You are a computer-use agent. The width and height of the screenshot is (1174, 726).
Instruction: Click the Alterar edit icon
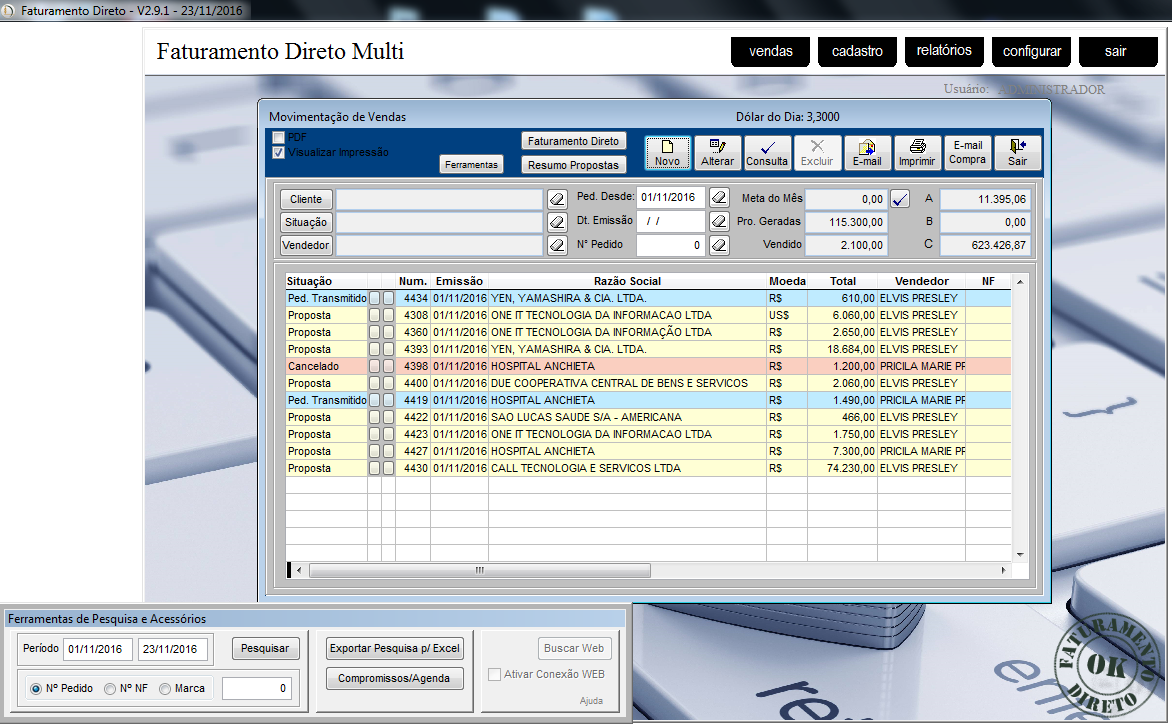717,147
